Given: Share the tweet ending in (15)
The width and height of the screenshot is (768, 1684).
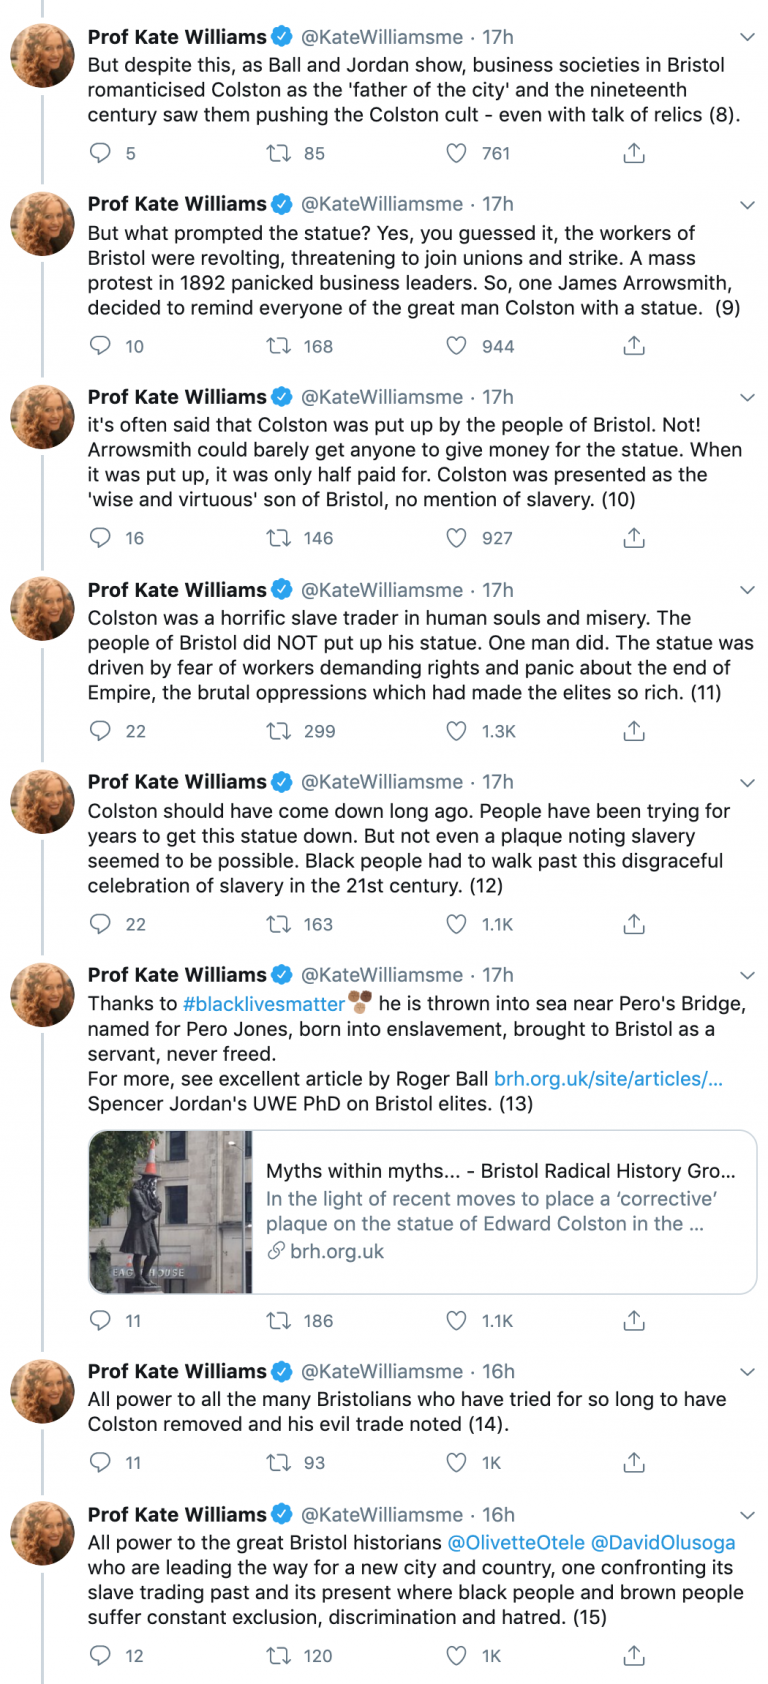Looking at the screenshot, I should 634,1656.
